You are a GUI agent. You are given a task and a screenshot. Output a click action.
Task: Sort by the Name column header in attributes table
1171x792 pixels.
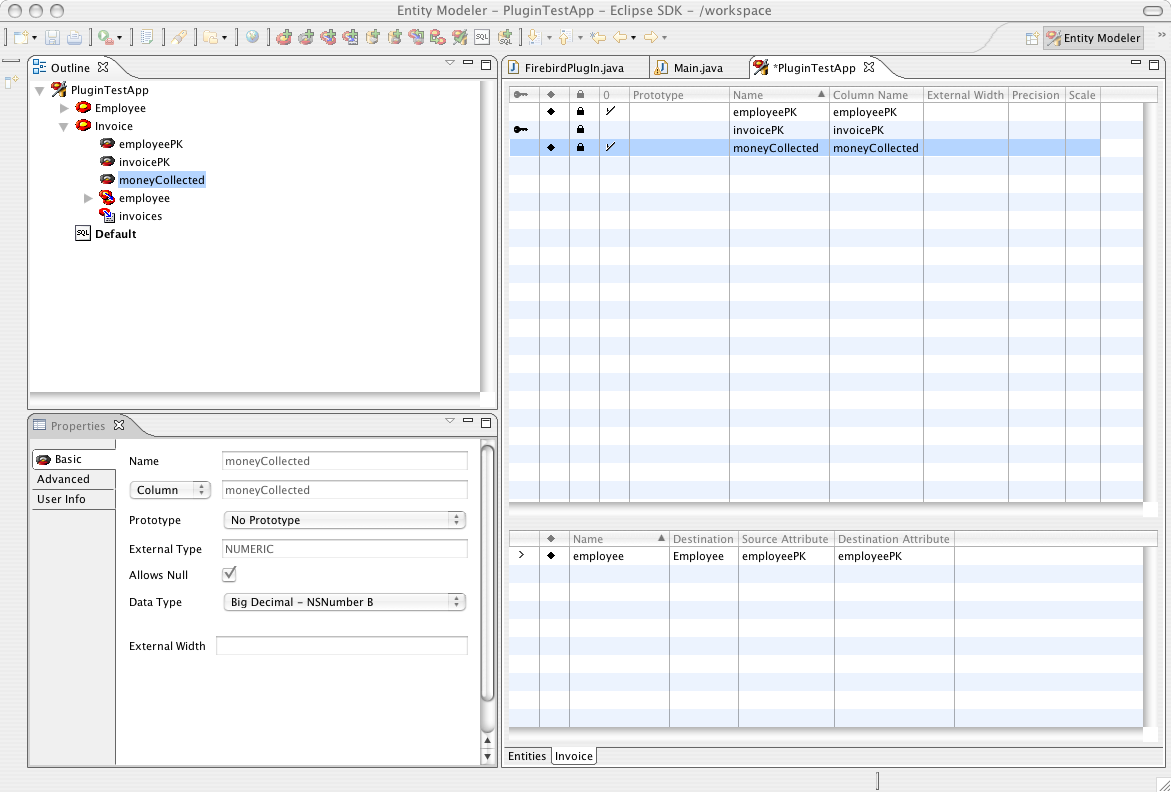click(779, 95)
